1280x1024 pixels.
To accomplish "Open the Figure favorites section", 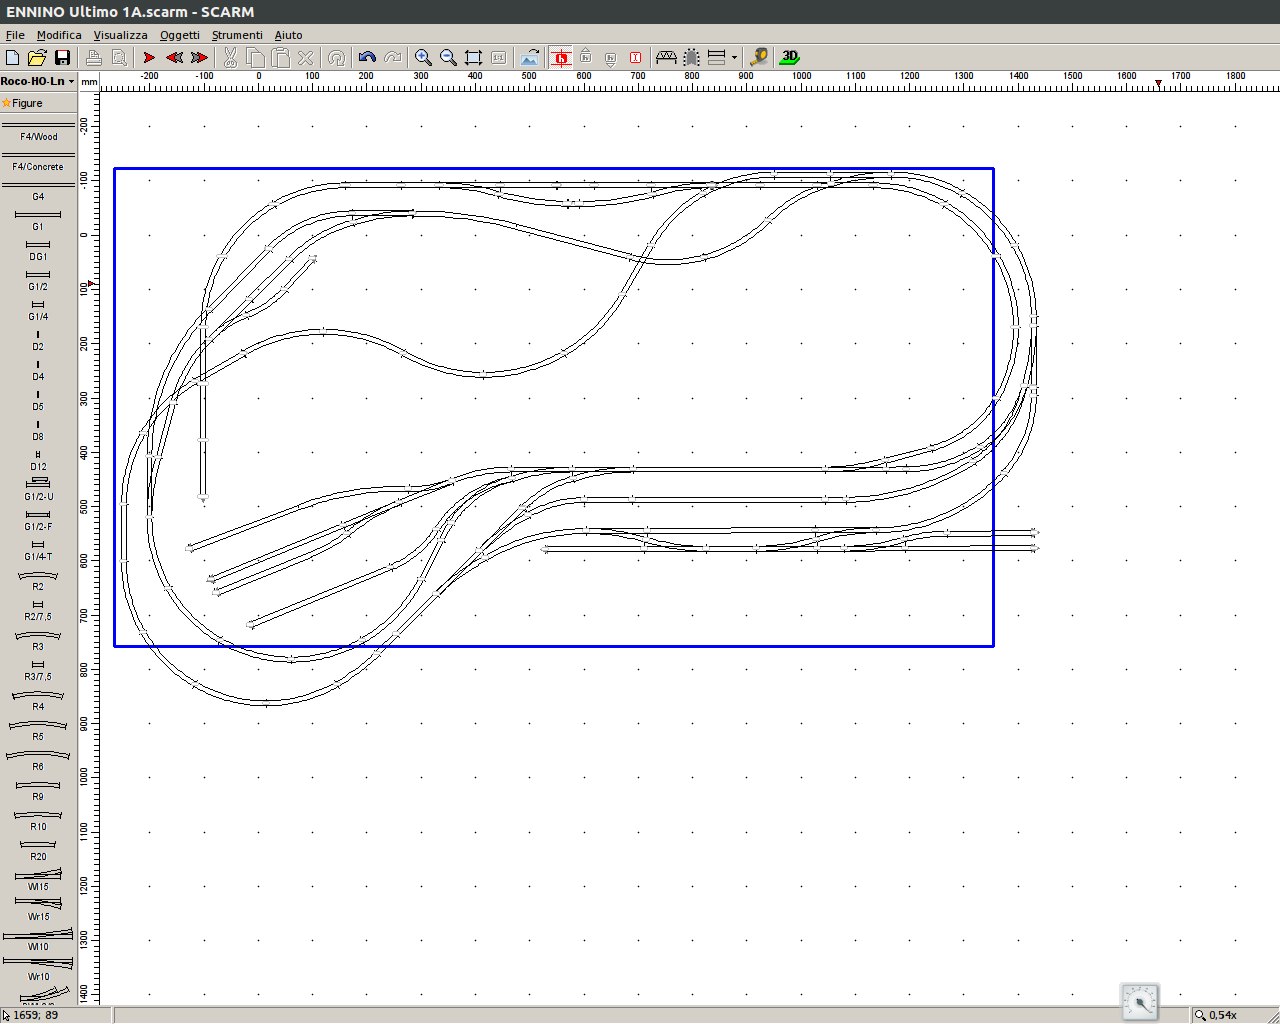I will (27, 103).
